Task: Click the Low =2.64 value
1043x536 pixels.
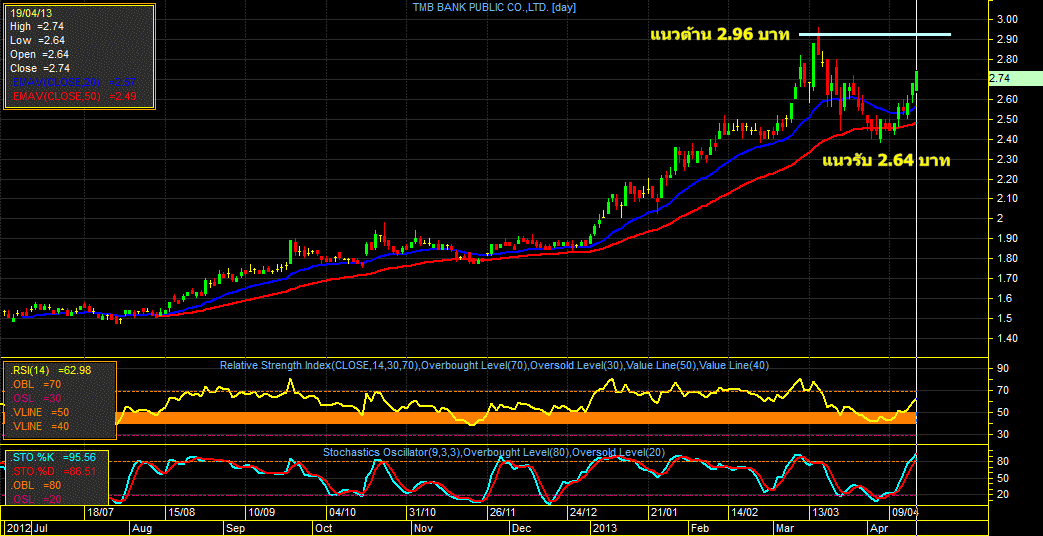Action: pyautogui.click(x=40, y=40)
